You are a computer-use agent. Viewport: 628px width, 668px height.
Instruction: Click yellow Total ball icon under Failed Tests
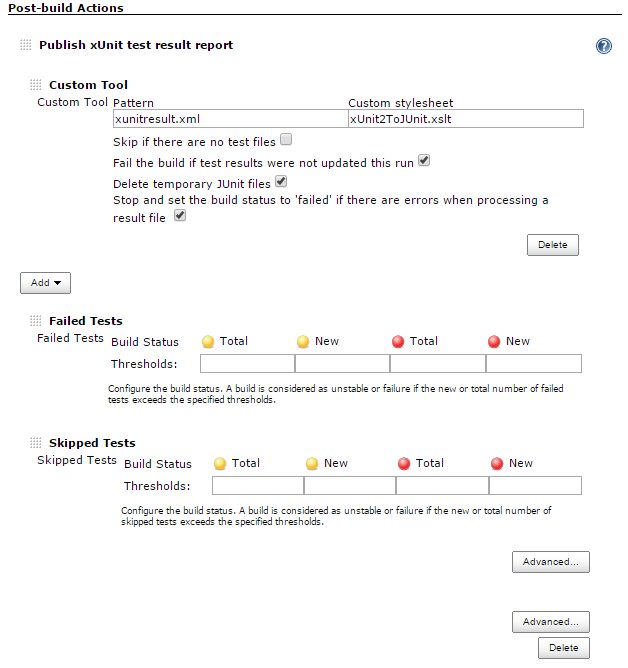click(x=208, y=342)
